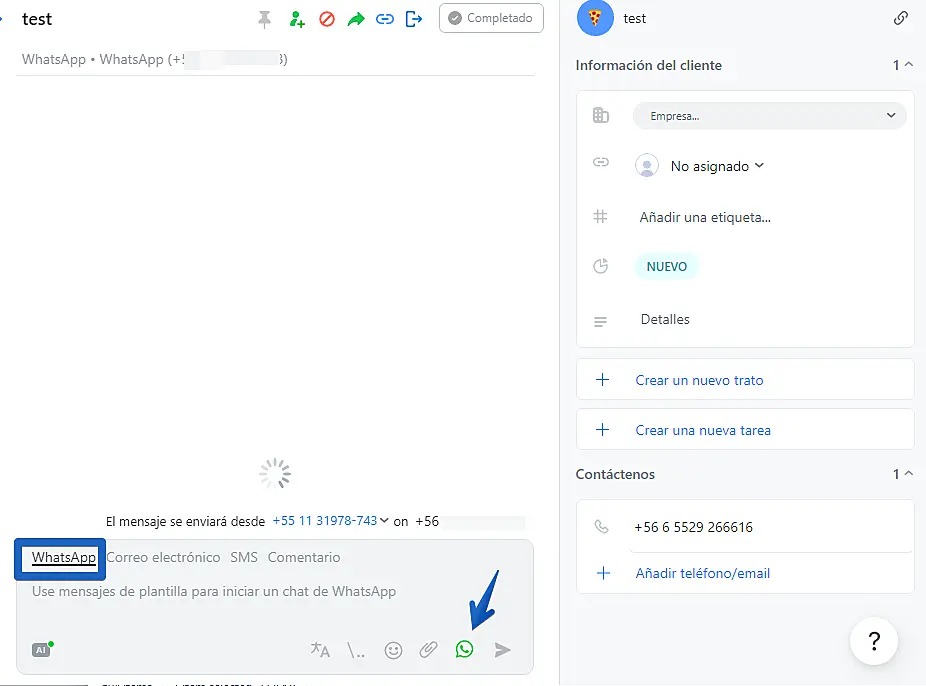926x686 pixels.
Task: Click the green add participant icon
Action: pyautogui.click(x=296, y=19)
